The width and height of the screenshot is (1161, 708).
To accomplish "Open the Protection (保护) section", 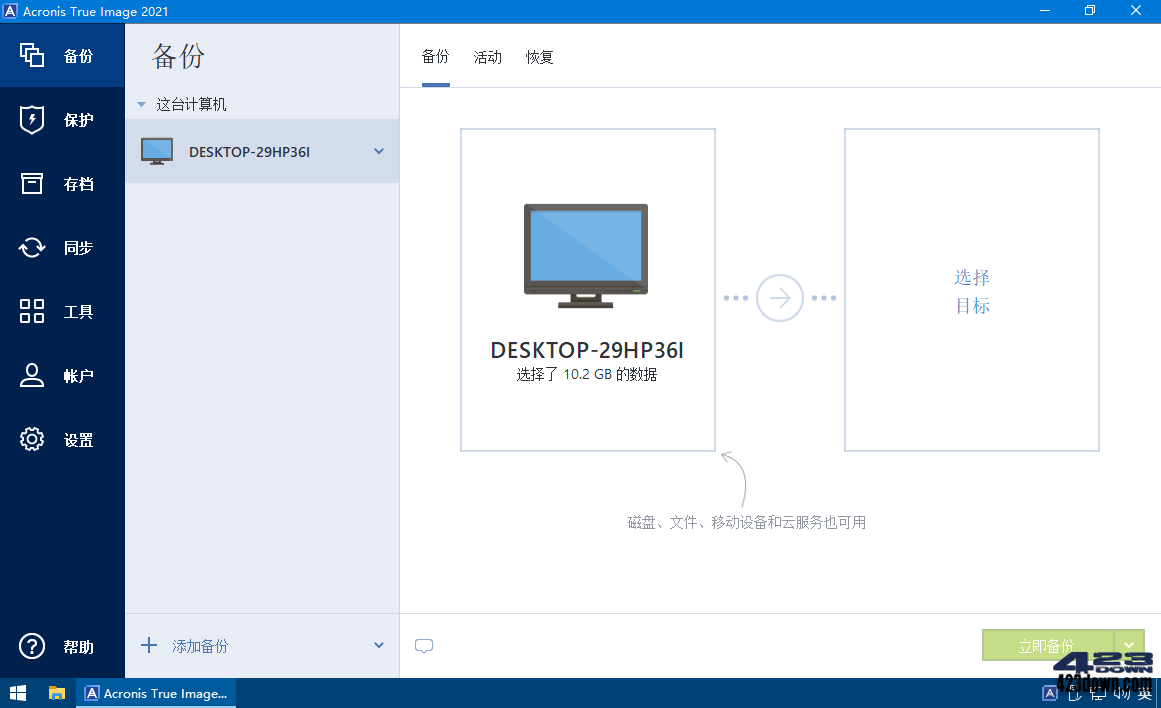I will coord(62,120).
